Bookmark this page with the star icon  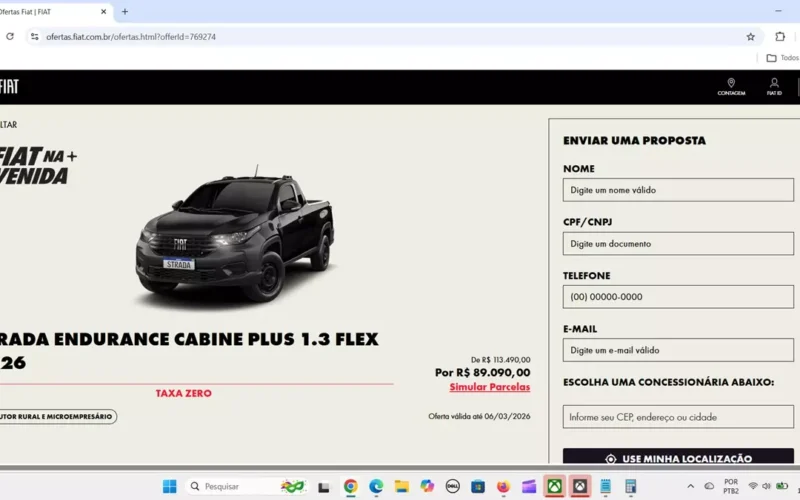coord(751,37)
